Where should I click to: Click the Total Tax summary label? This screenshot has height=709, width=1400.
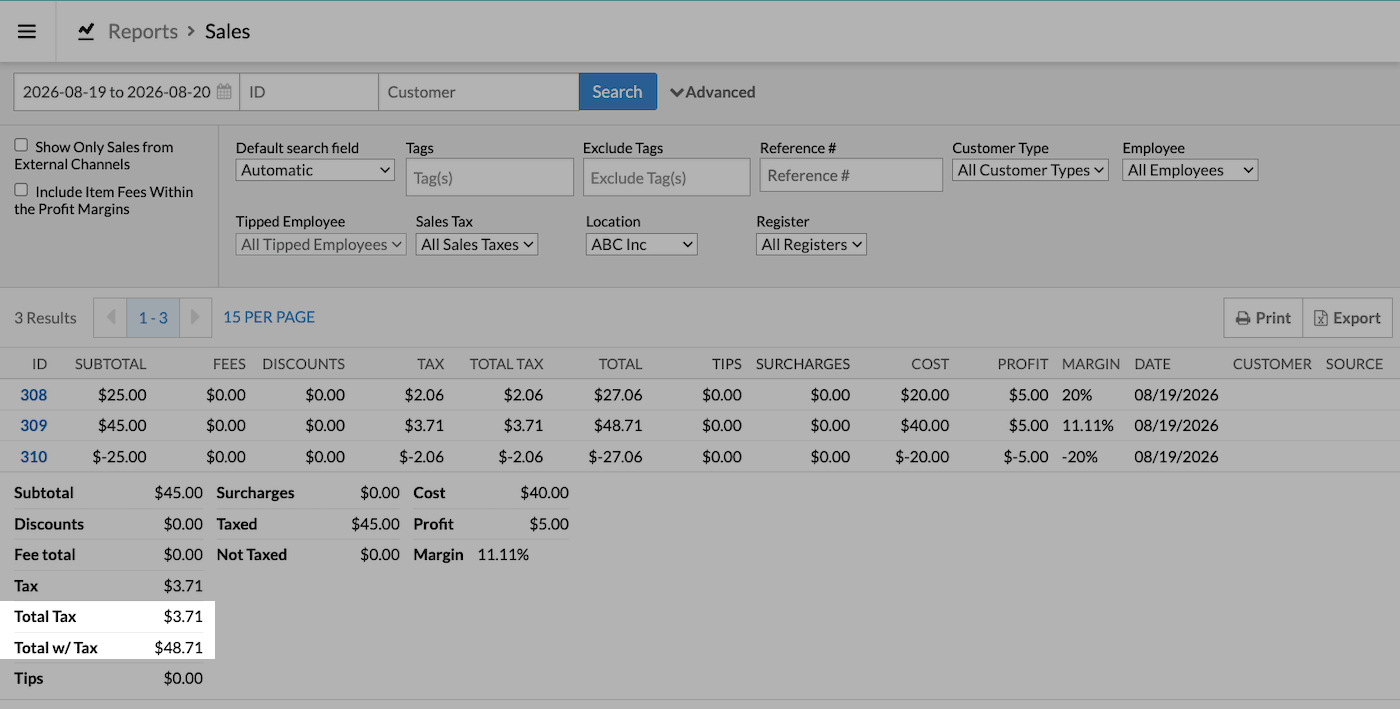[45, 616]
